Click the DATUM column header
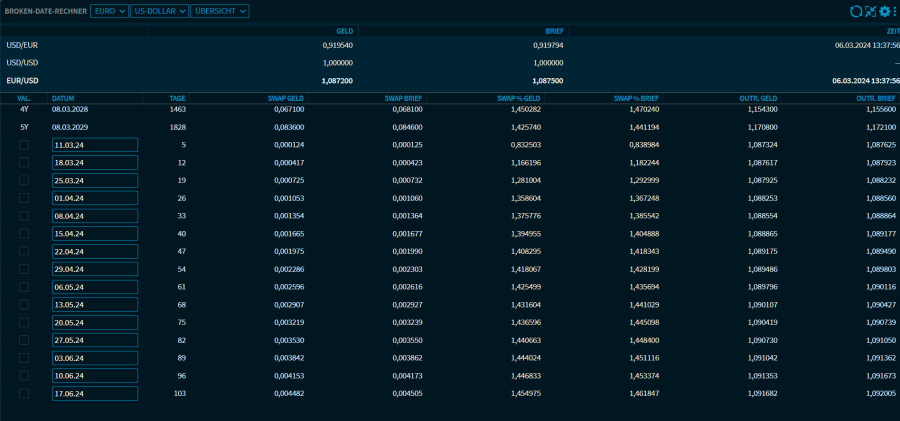This screenshot has width=900, height=421. click(x=63, y=98)
